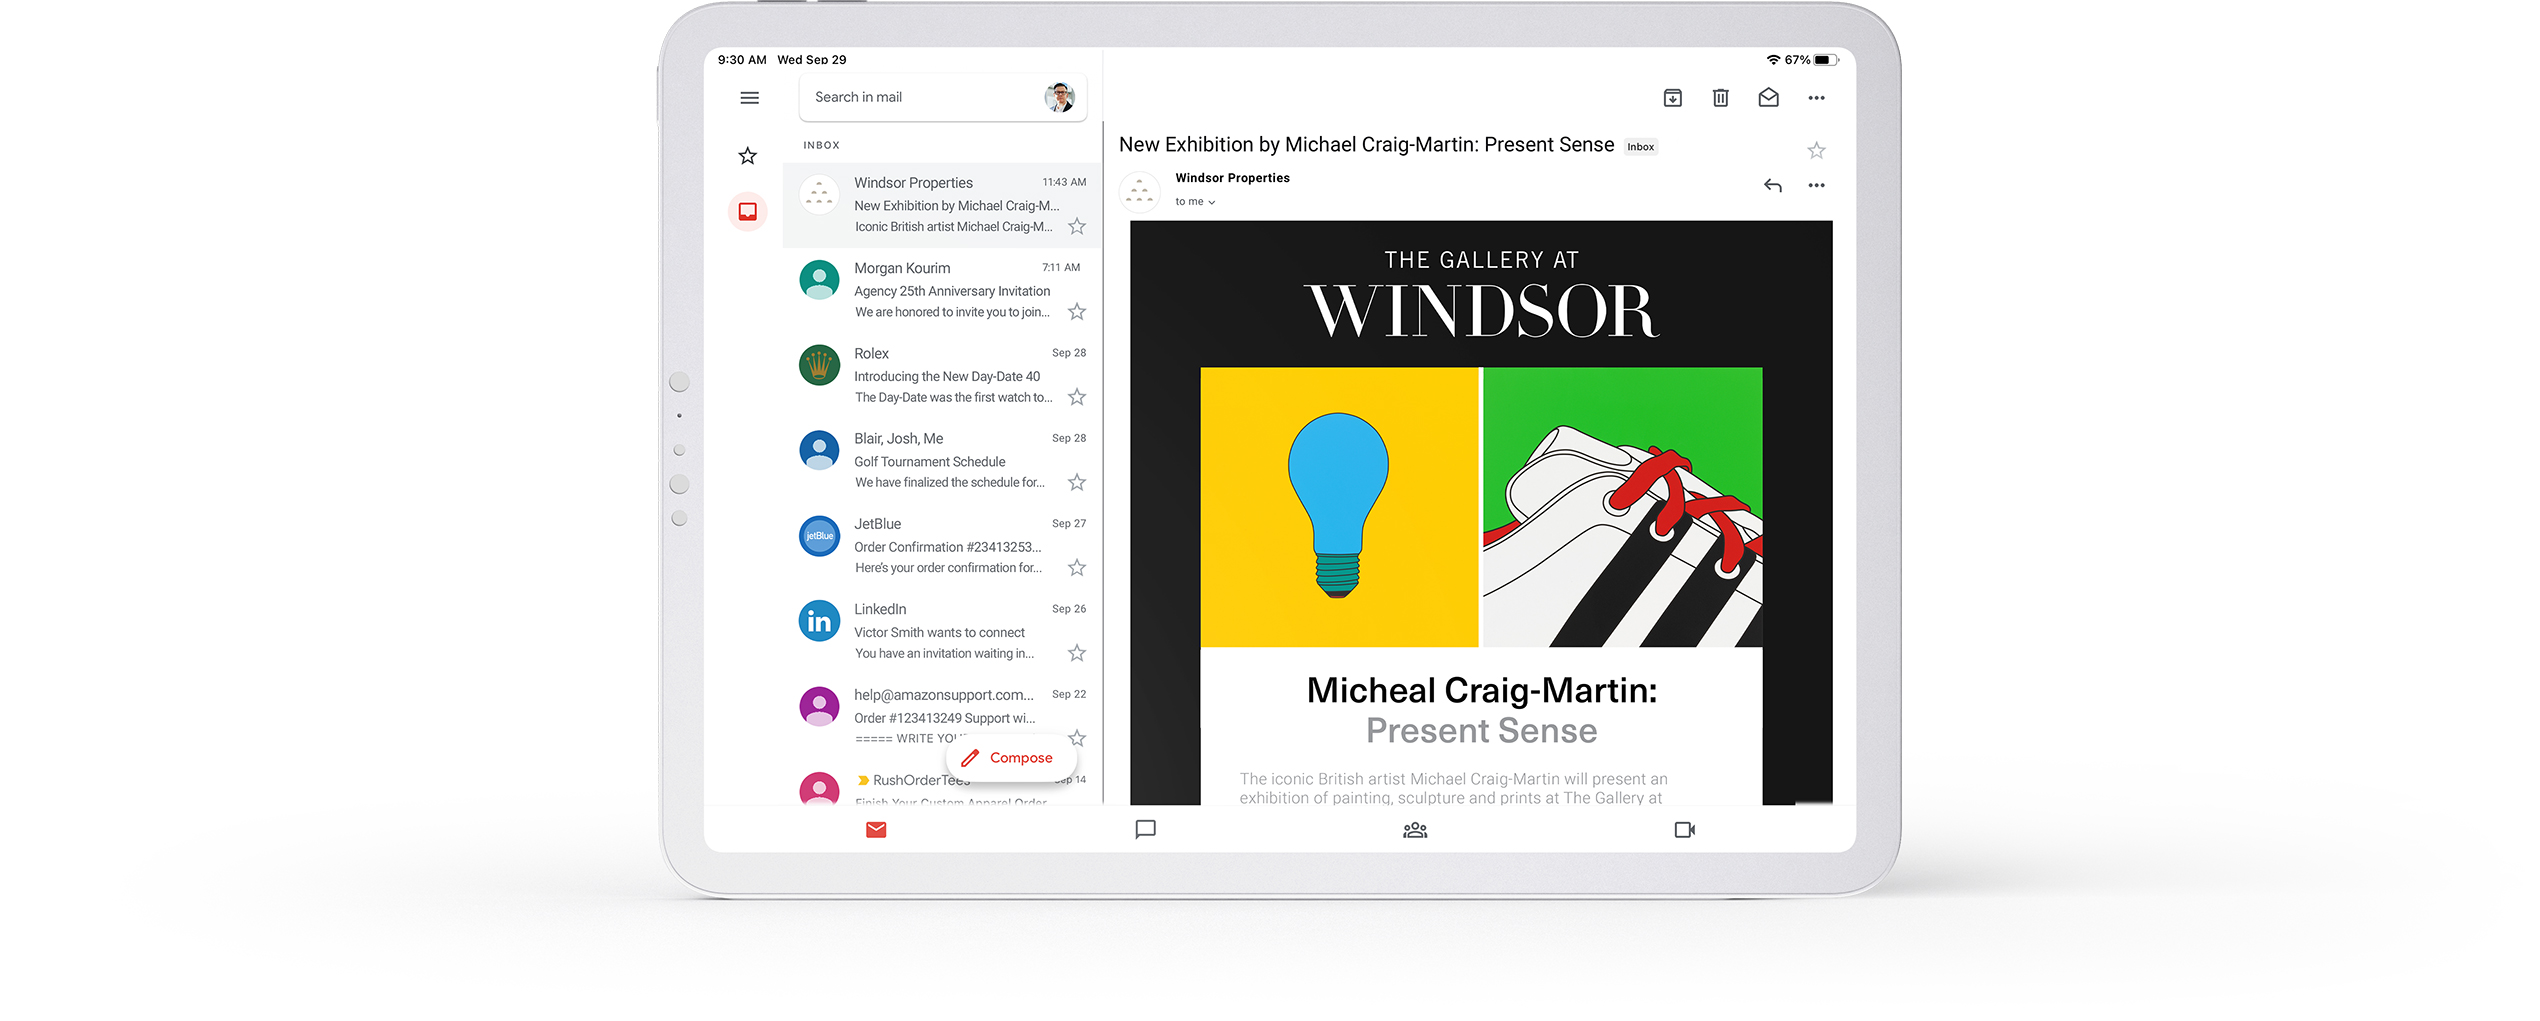
Task: Switch to the Meet video tab
Action: pos(1684,830)
